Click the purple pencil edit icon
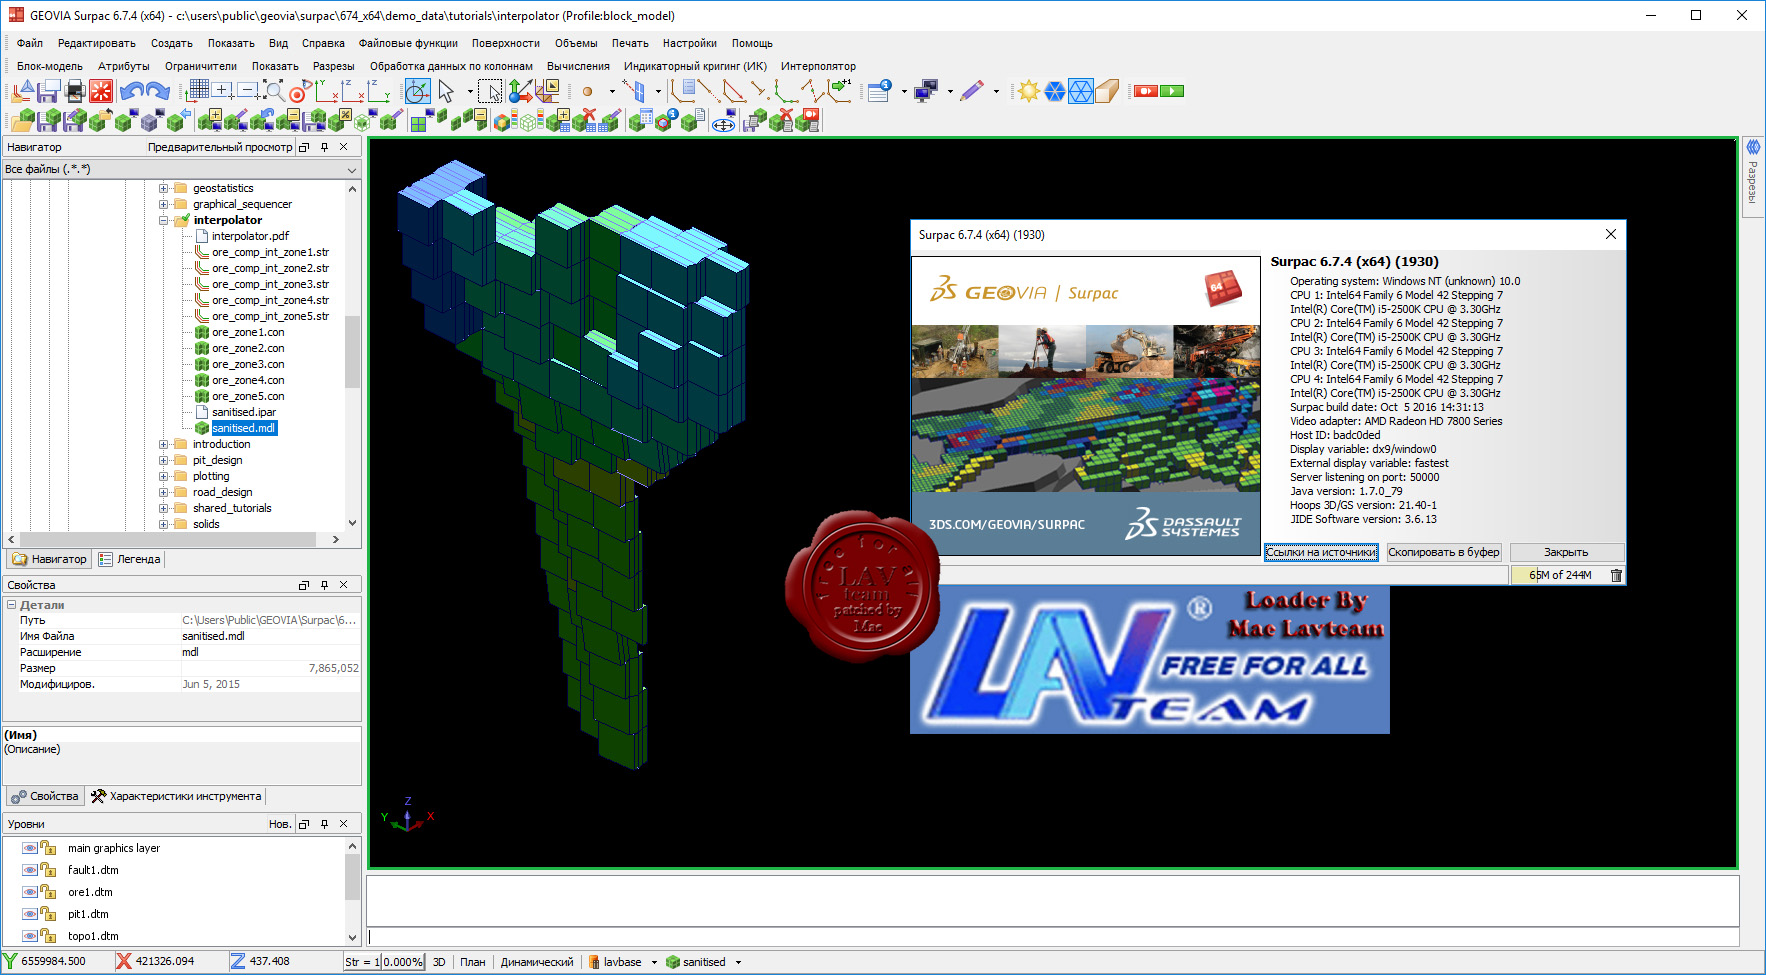The image size is (1766, 975). pyautogui.click(x=971, y=92)
